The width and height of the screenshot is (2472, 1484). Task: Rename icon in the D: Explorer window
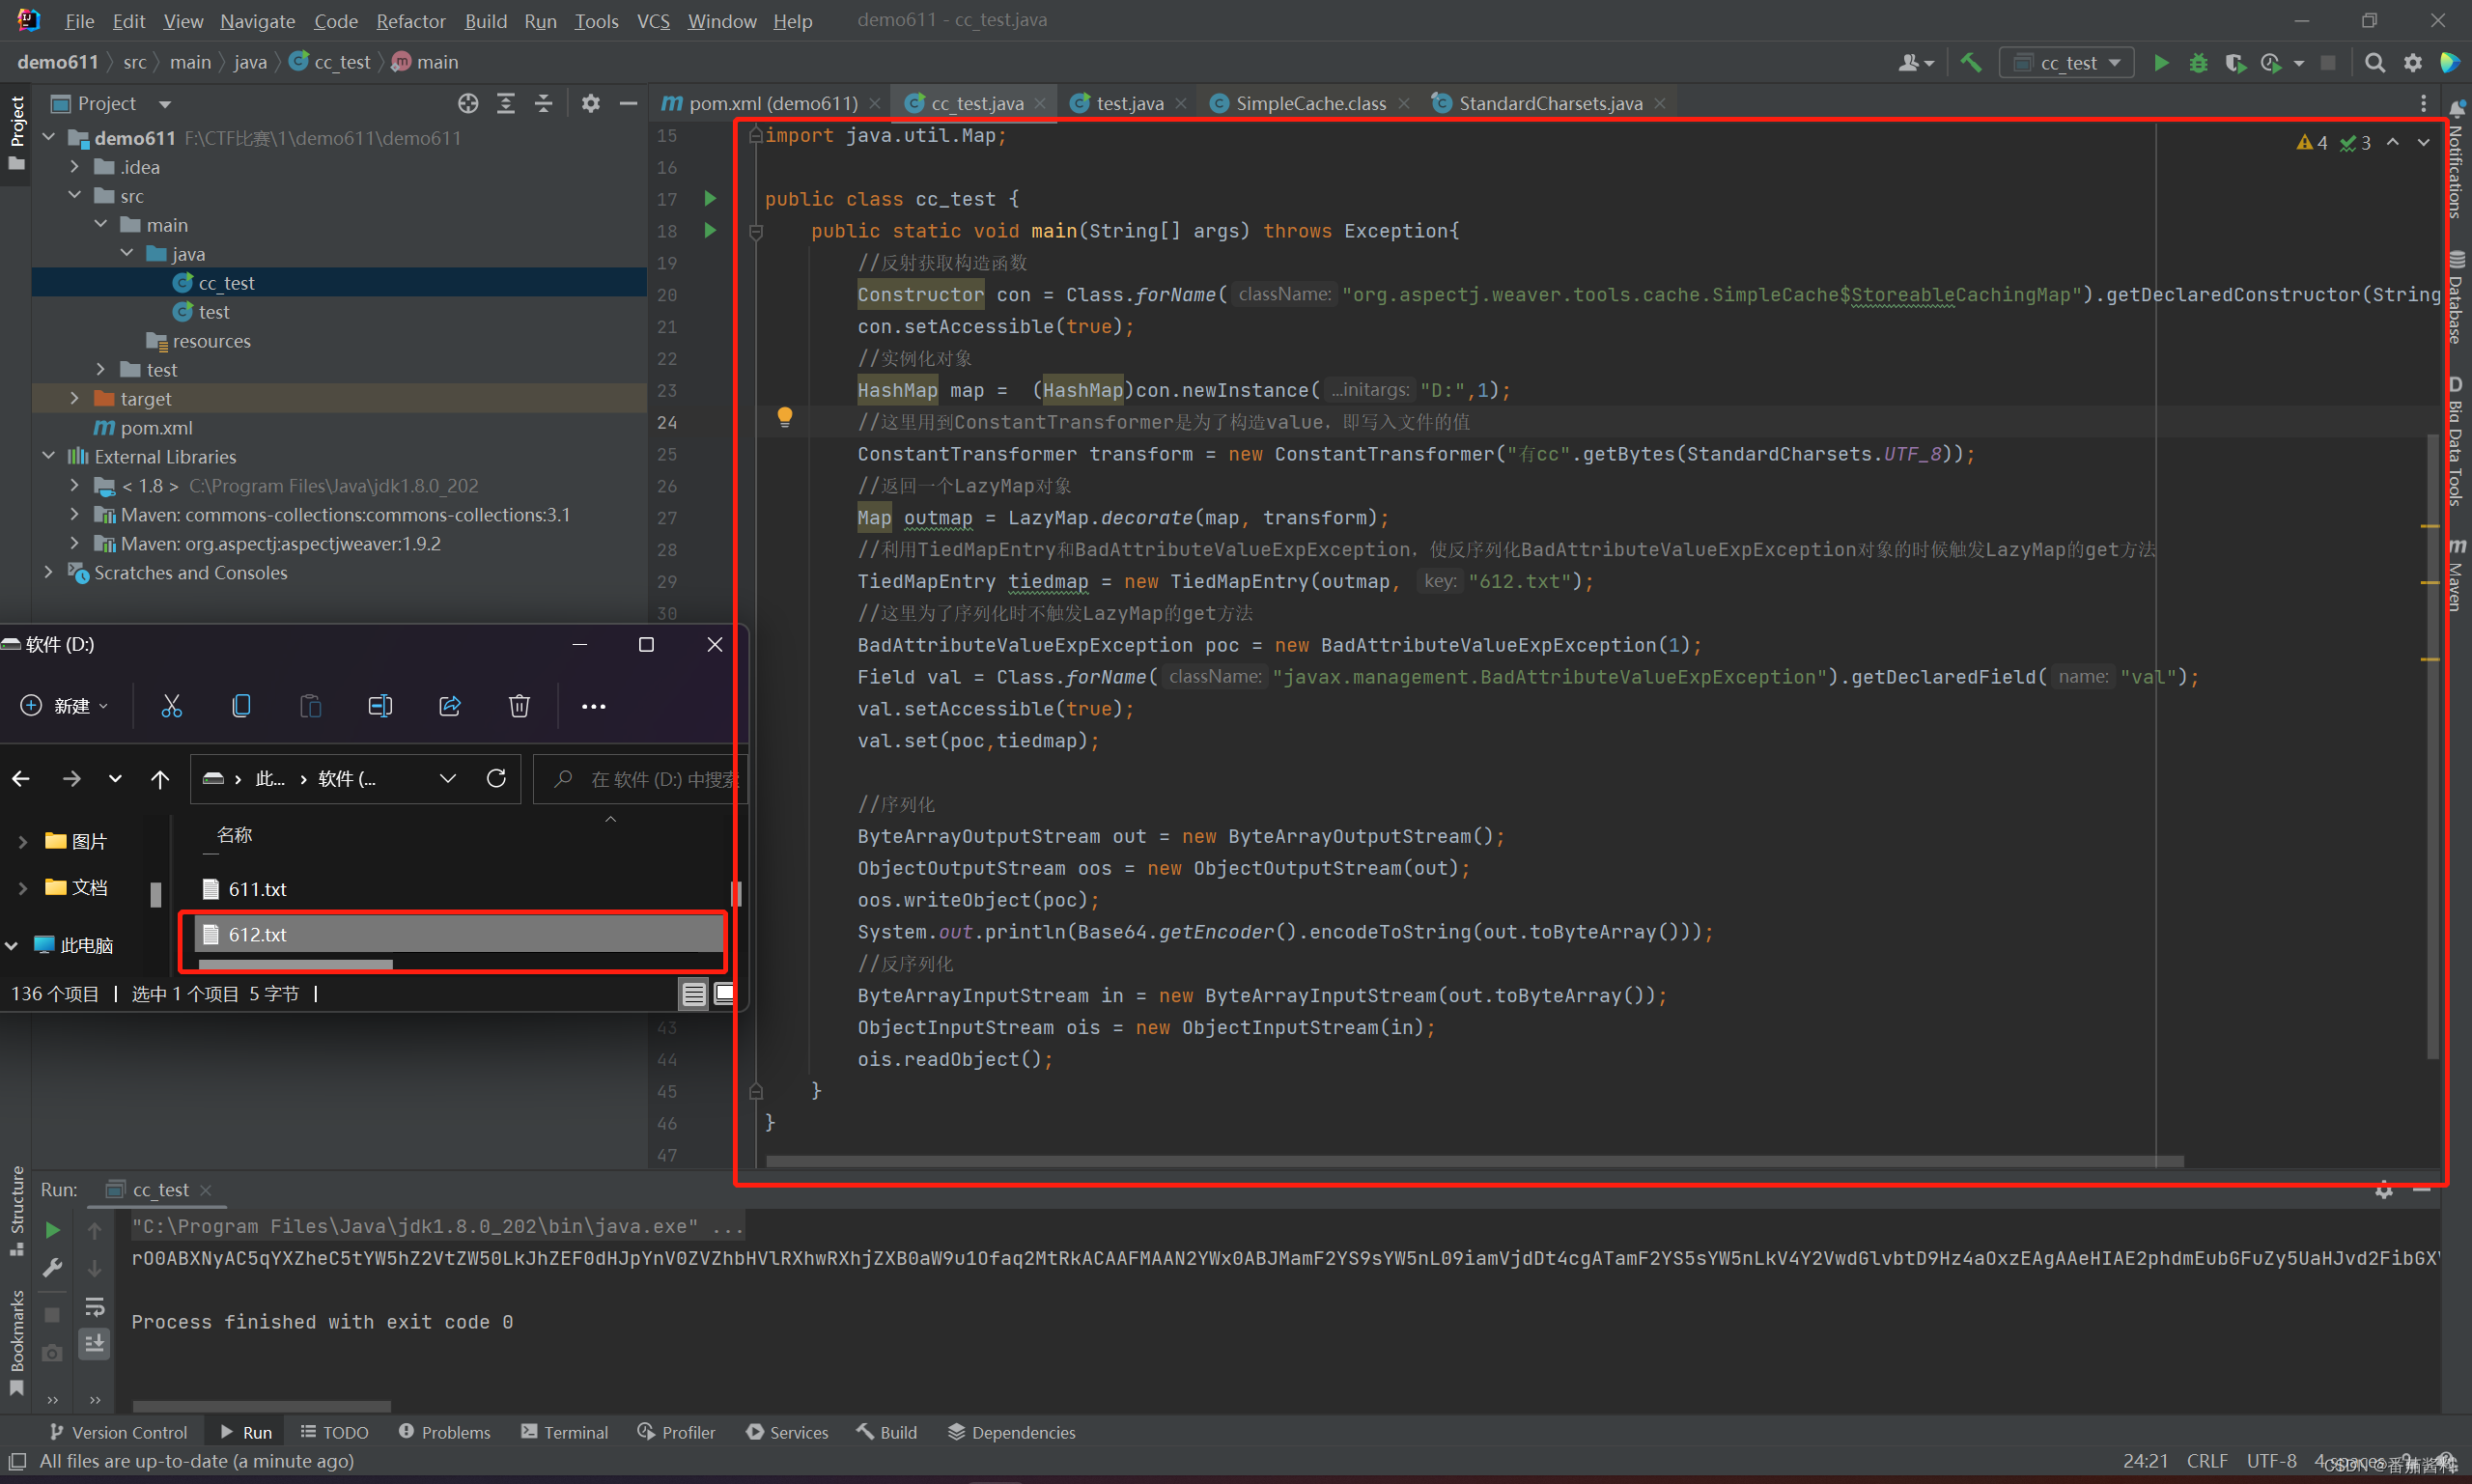[x=380, y=706]
